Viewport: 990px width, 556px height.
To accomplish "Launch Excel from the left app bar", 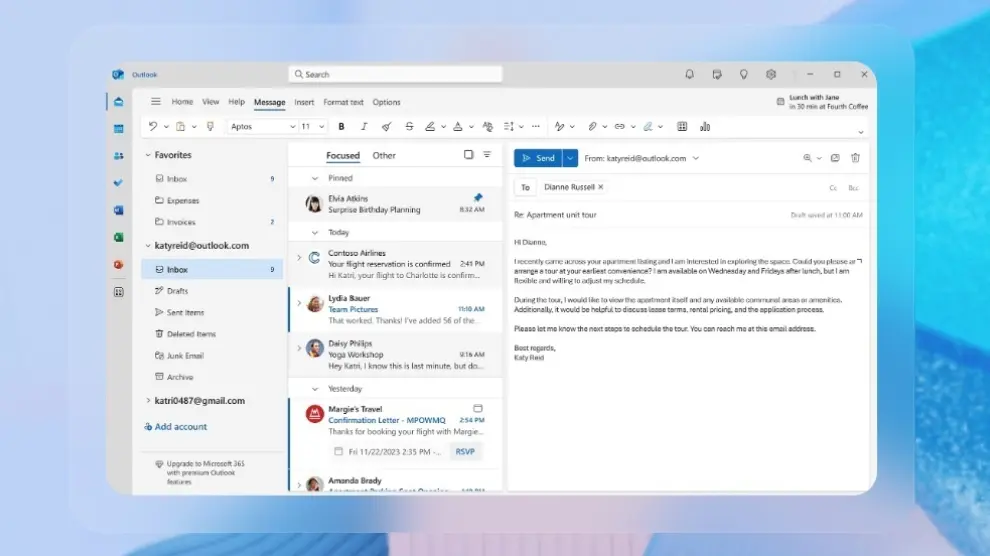I will 118,238.
